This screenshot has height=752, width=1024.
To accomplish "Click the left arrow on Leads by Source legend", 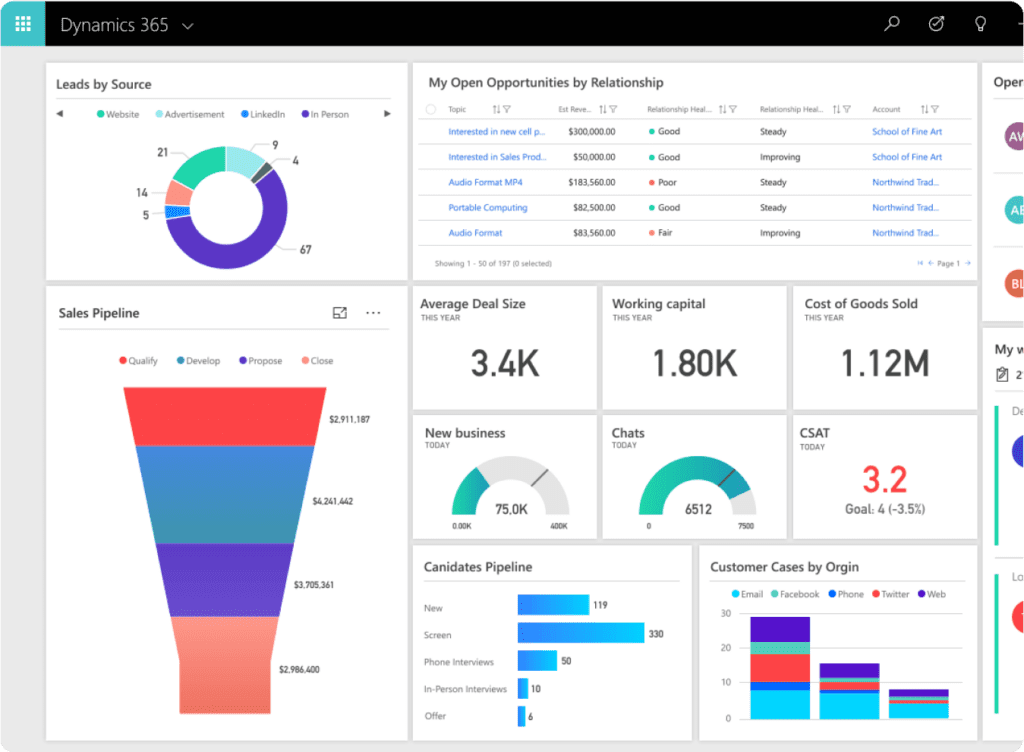I will (62, 114).
